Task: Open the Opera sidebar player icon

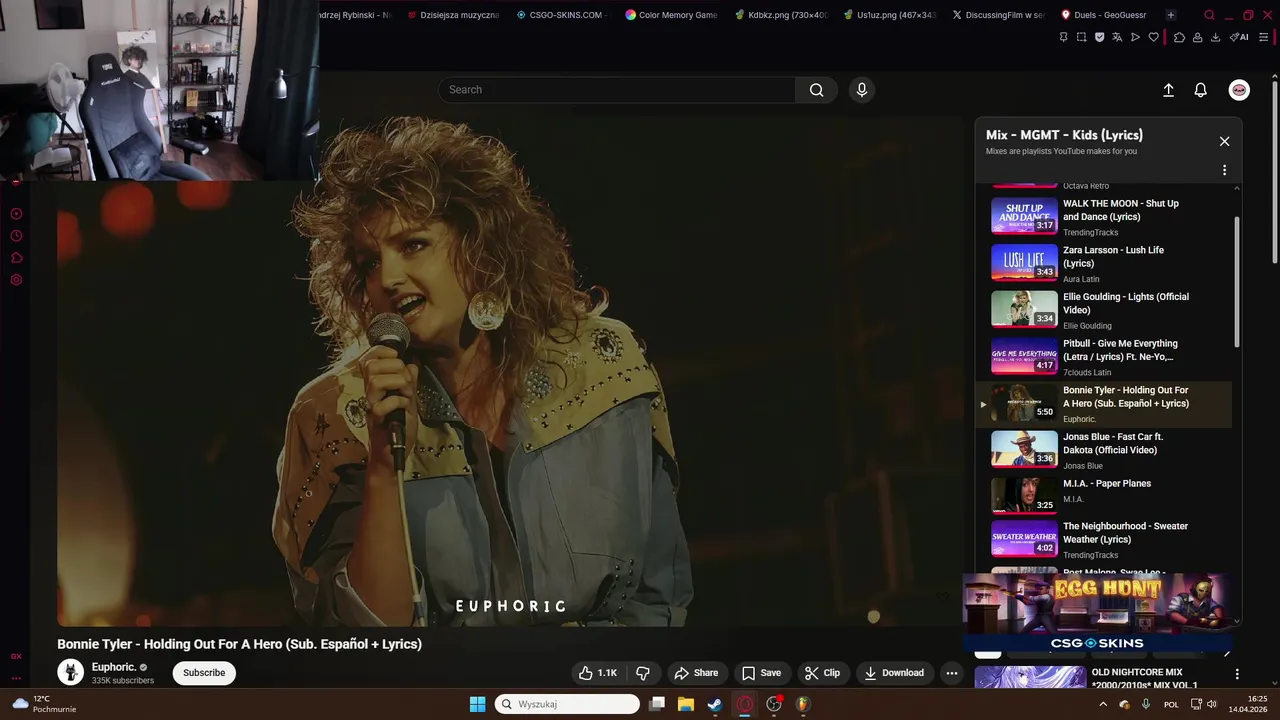Action: coord(16,214)
